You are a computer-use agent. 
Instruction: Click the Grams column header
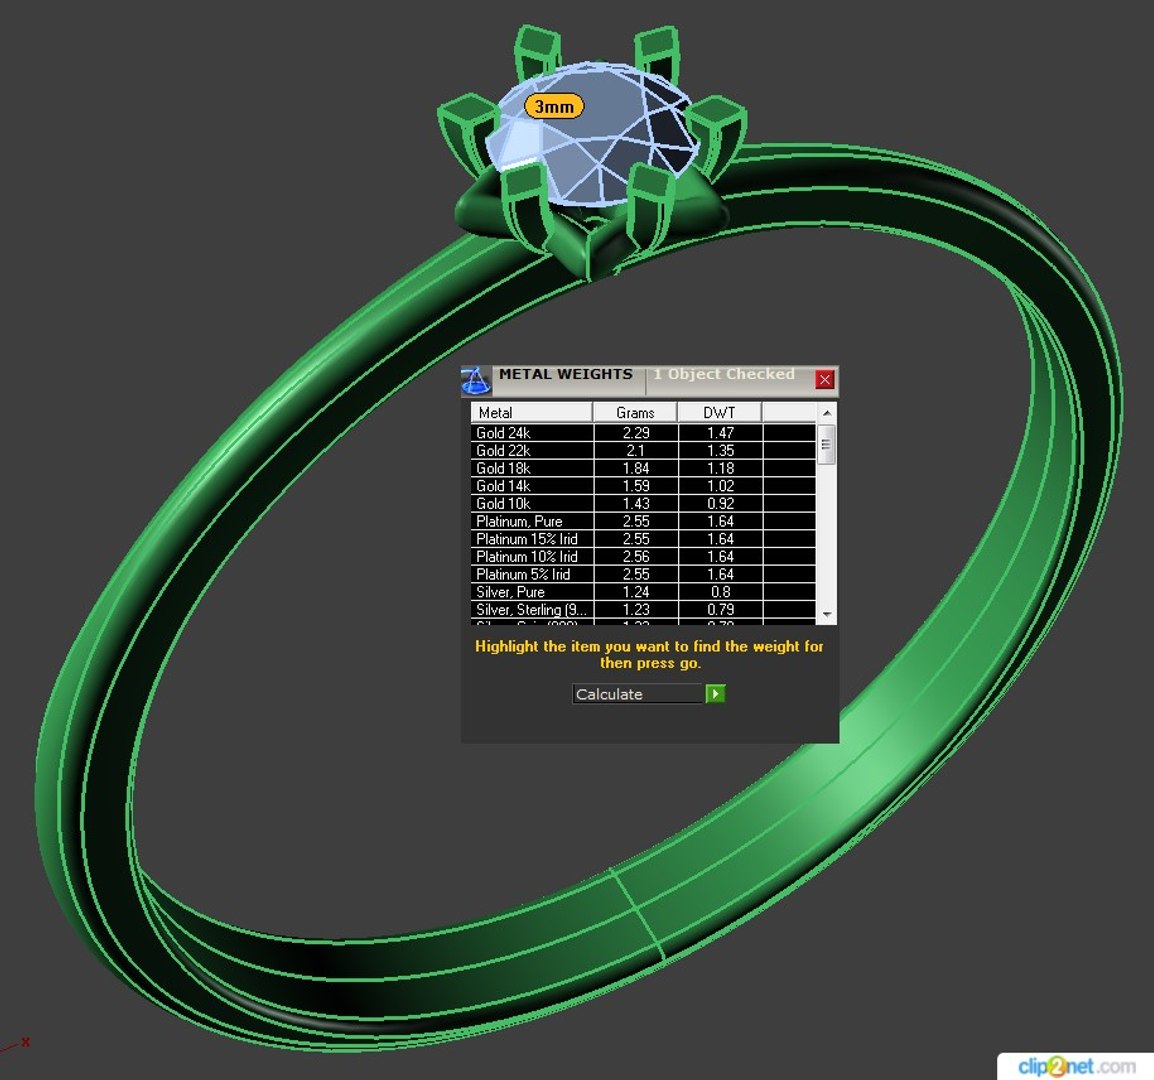click(635, 412)
